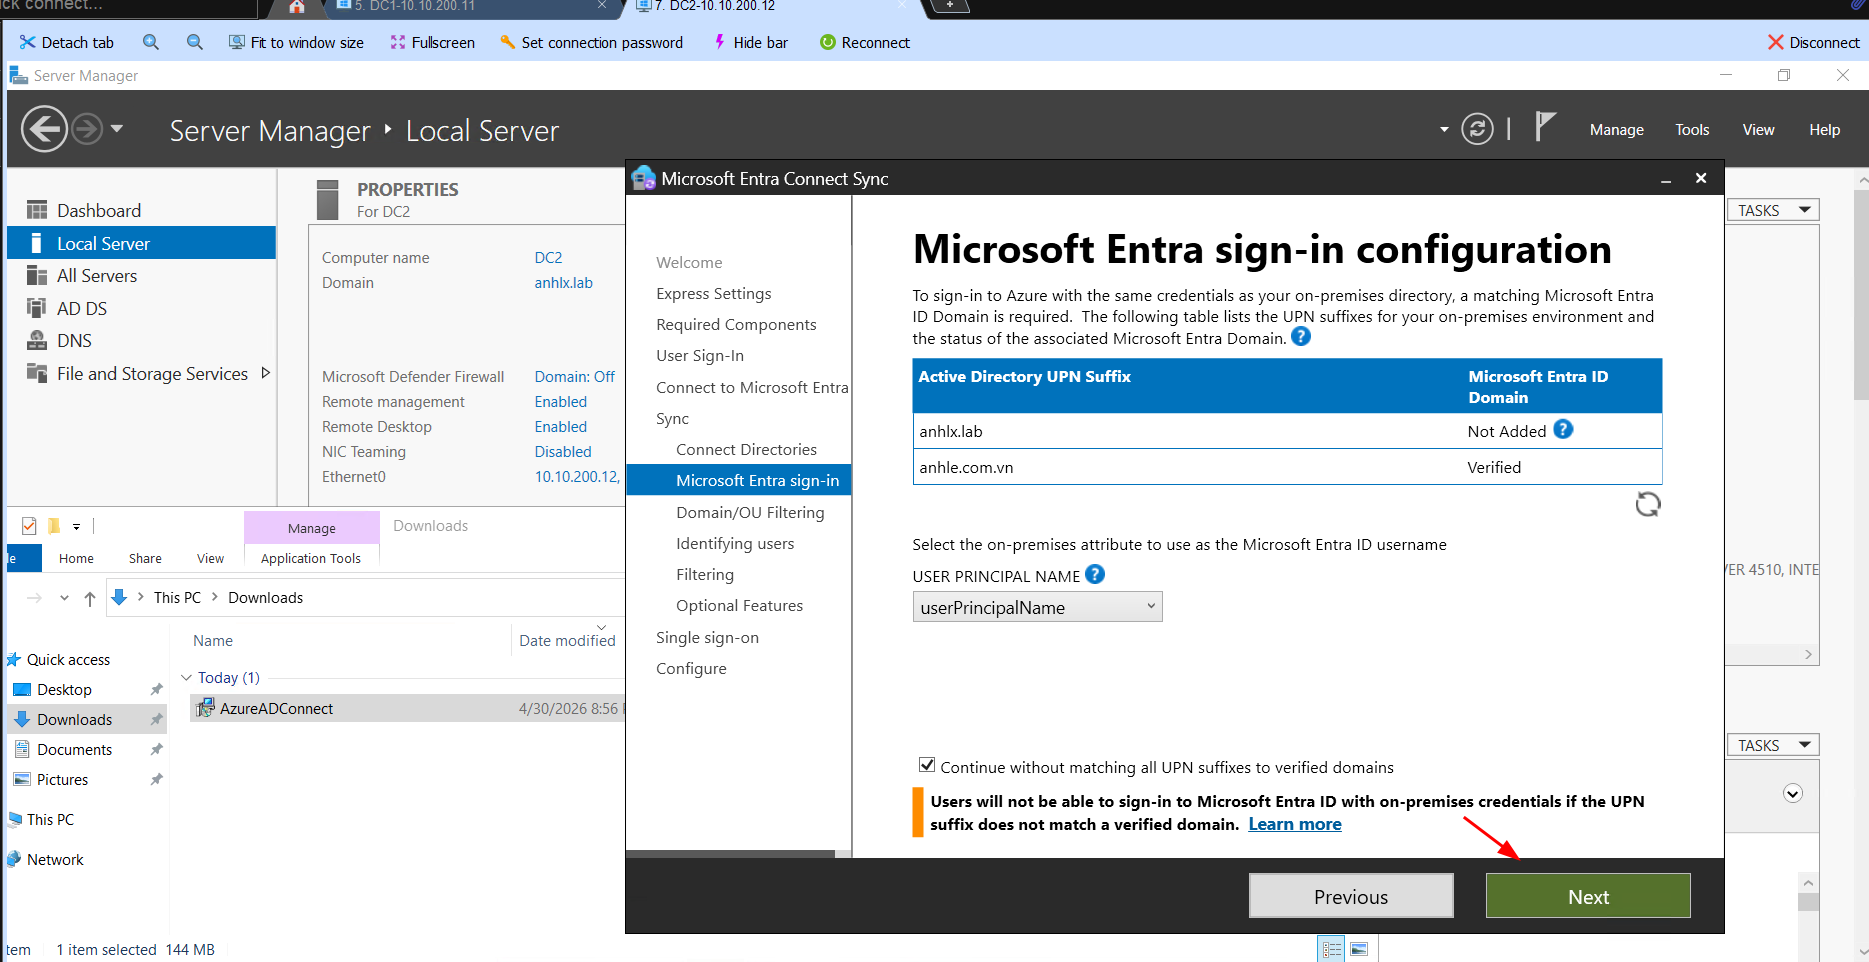Screen dimensions: 1869x962
Task: Click the Detach tab icon
Action: [x=27, y=42]
